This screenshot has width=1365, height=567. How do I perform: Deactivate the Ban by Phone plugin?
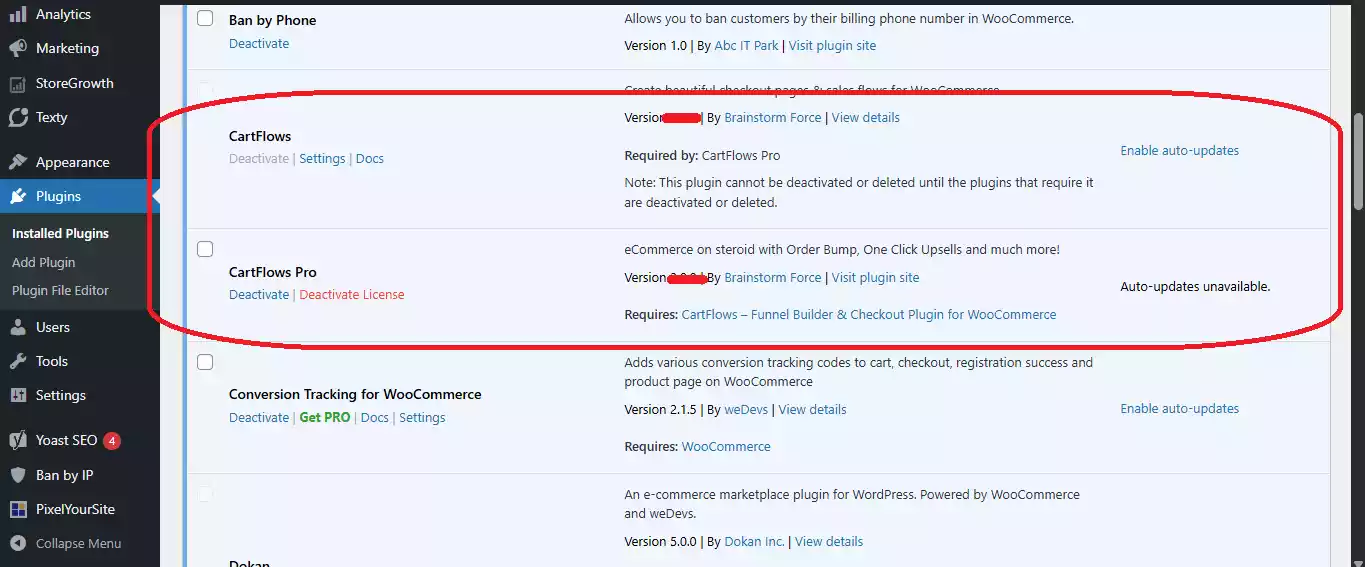[x=259, y=43]
